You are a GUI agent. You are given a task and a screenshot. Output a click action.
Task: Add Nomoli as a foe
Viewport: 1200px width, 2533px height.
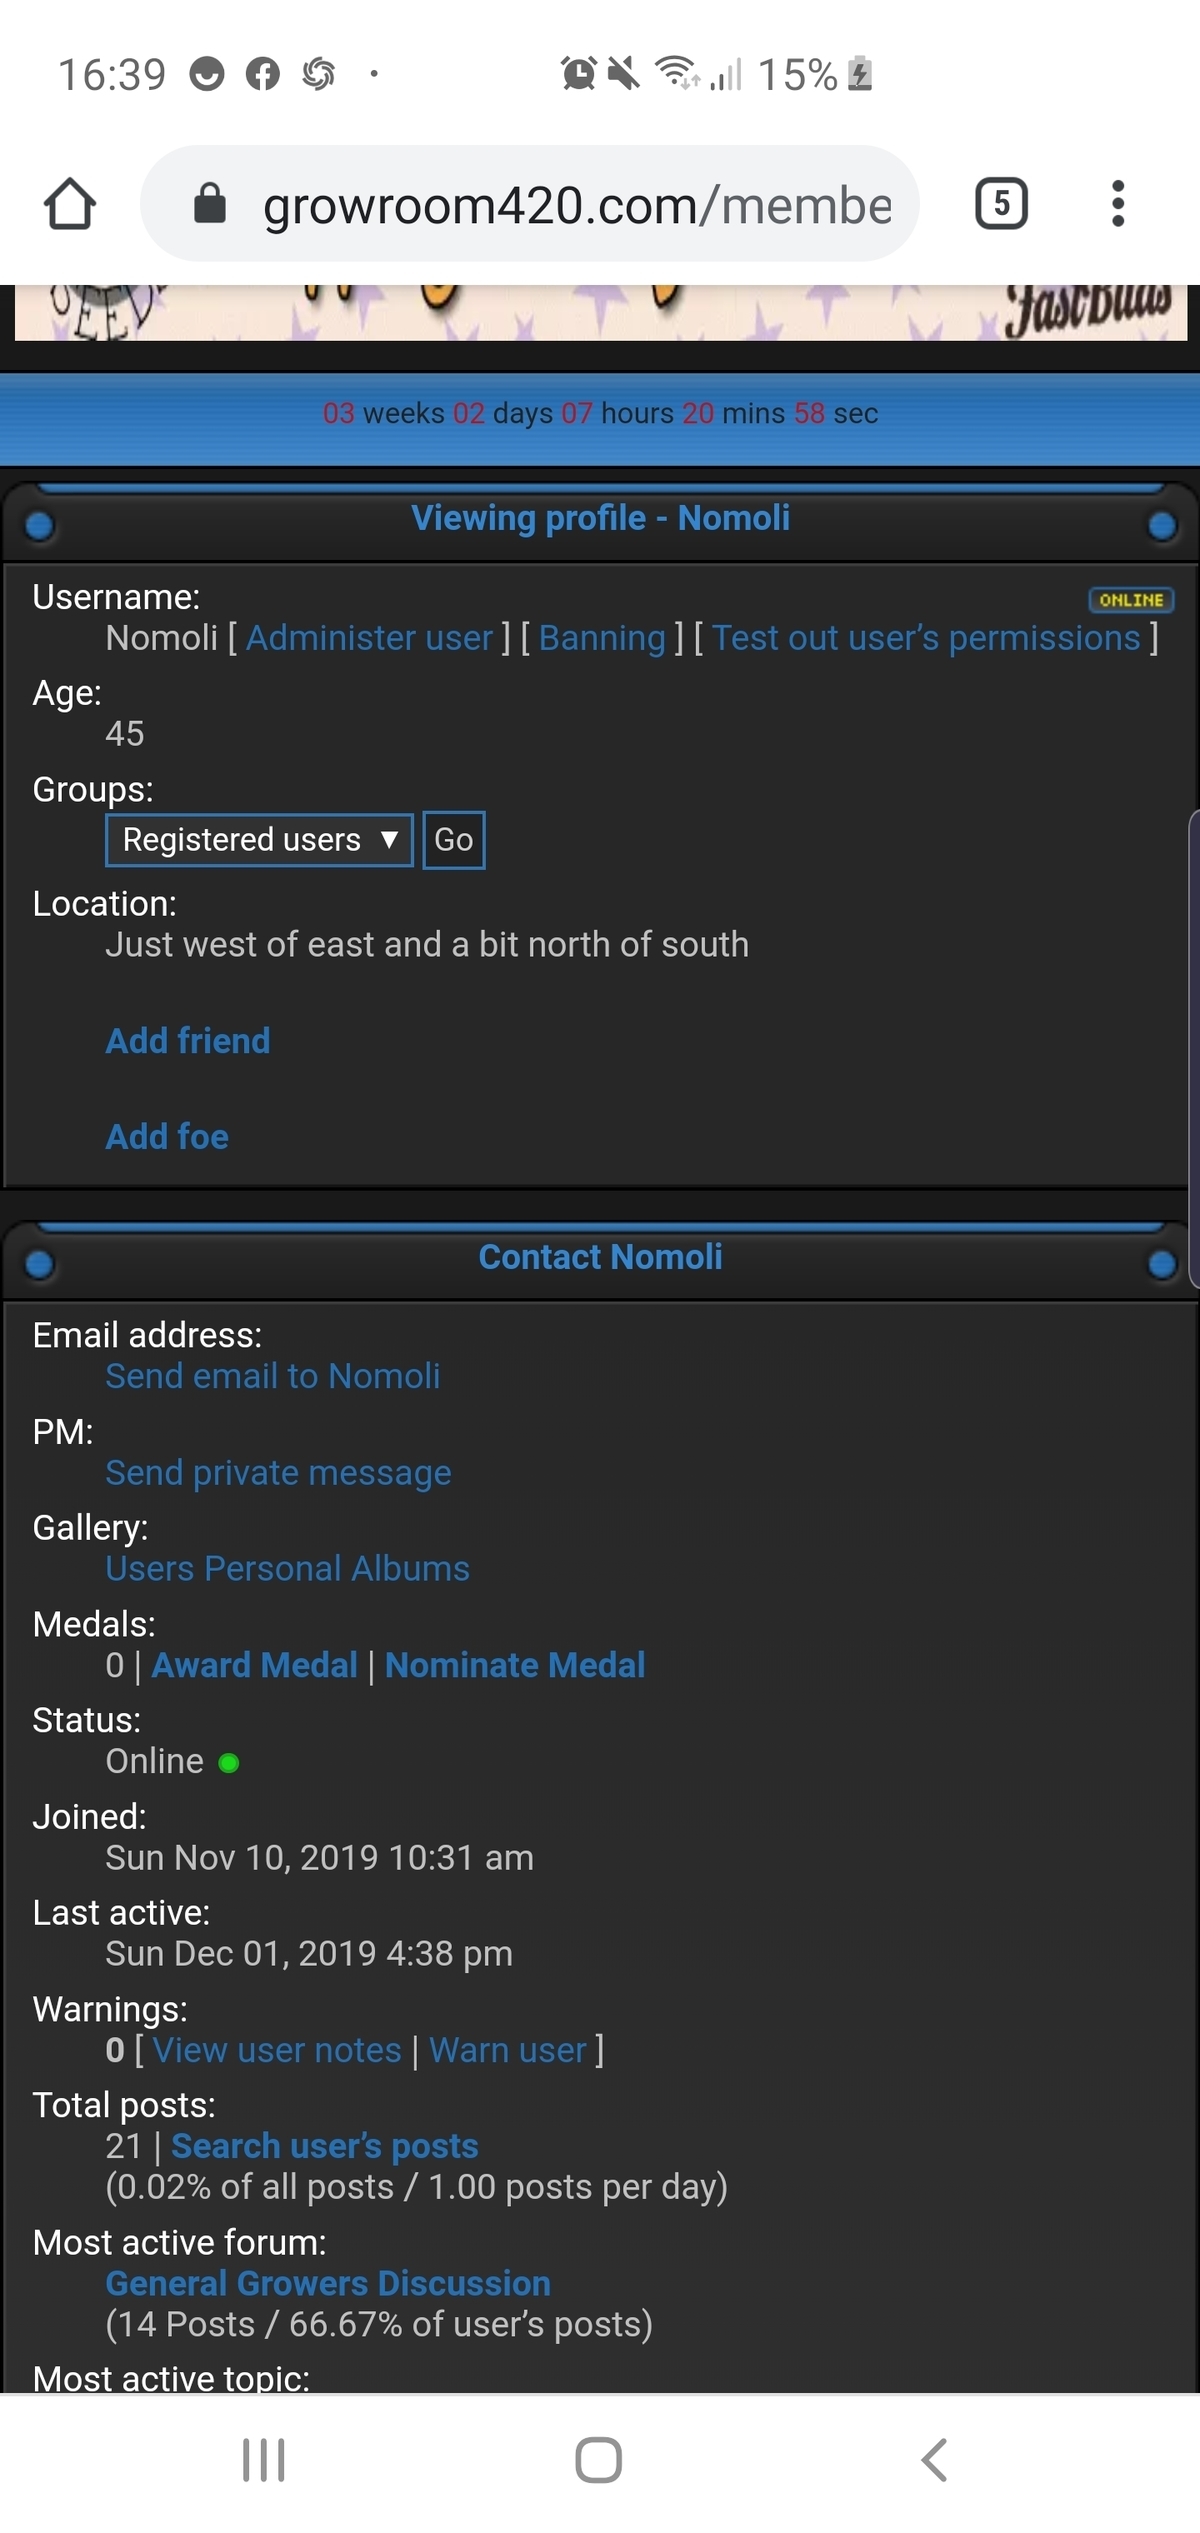[167, 1137]
